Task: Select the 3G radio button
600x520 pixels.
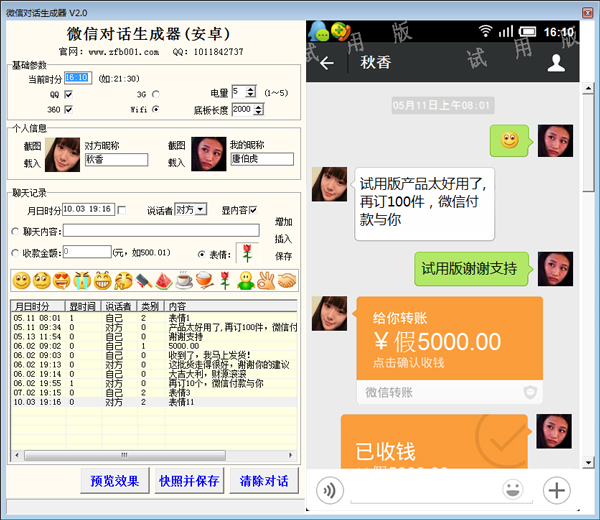Action: pos(155,93)
